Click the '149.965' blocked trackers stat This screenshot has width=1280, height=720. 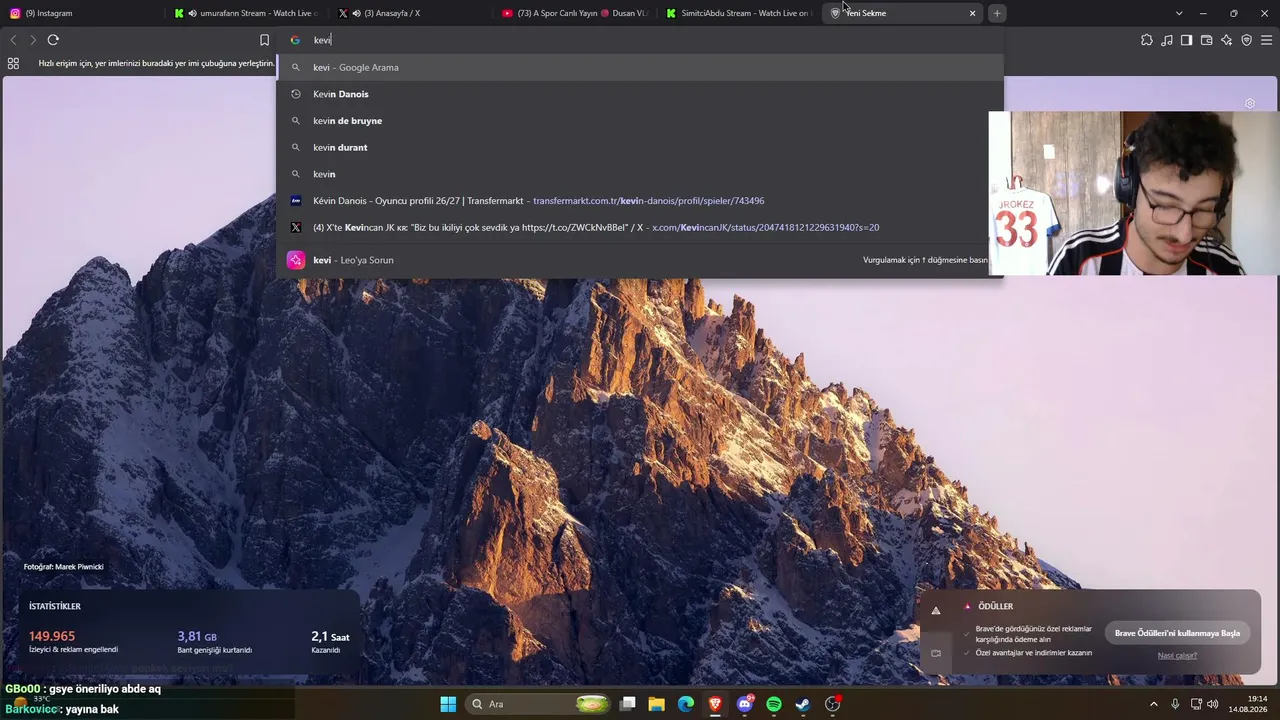[52, 636]
